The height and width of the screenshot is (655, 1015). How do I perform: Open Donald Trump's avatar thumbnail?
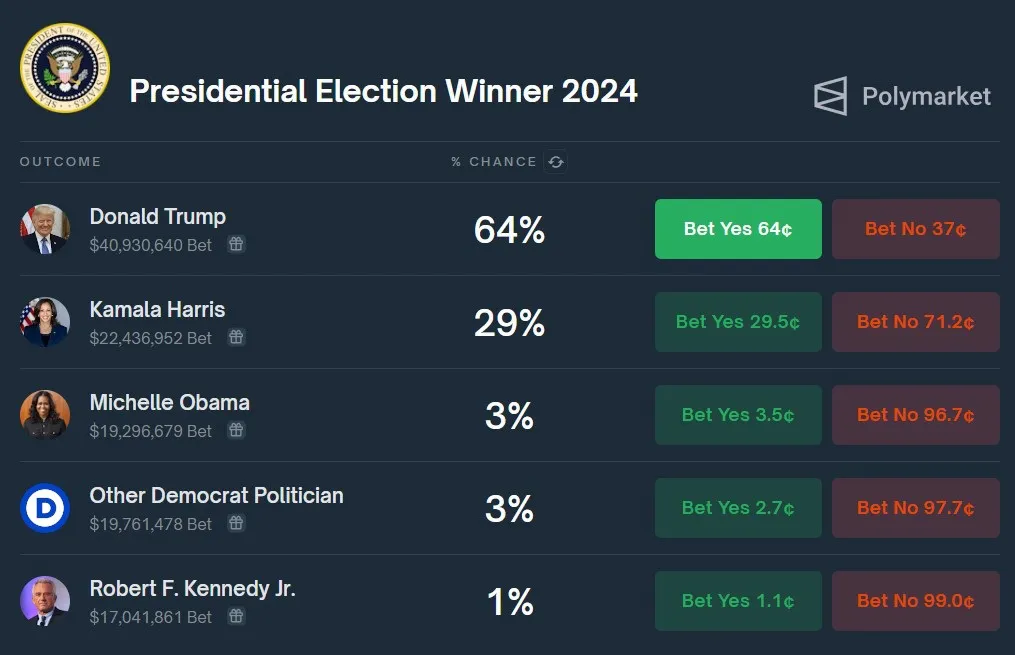45,229
